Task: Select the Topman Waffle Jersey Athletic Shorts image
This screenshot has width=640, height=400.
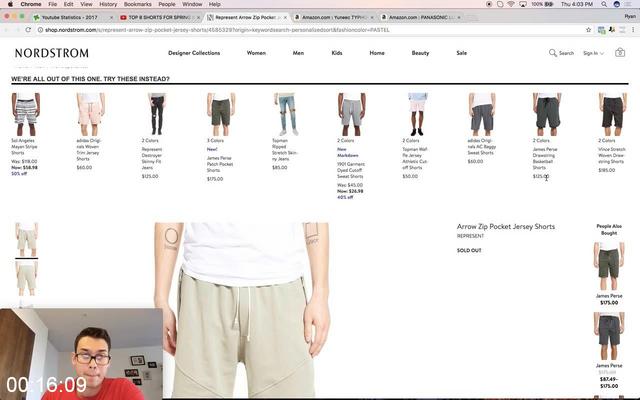Action: click(417, 114)
